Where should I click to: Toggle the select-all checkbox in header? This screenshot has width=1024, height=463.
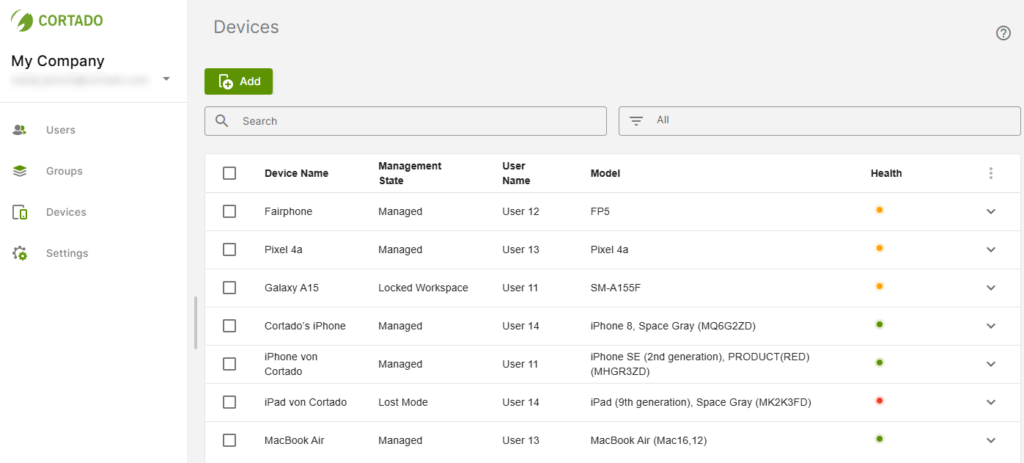pyautogui.click(x=230, y=173)
